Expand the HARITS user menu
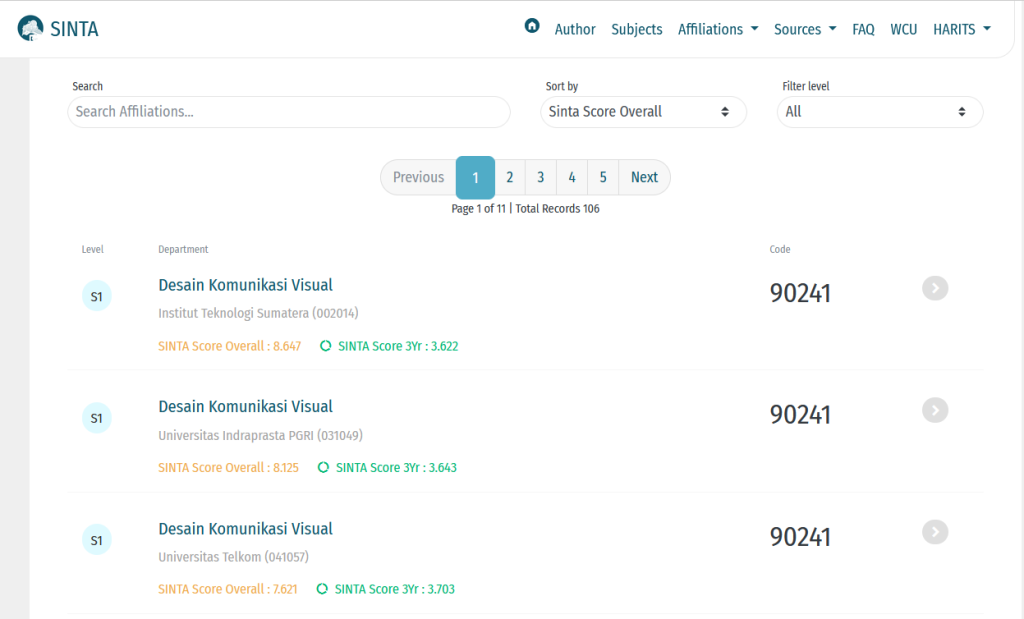The width and height of the screenshot is (1024, 619). [x=961, y=29]
